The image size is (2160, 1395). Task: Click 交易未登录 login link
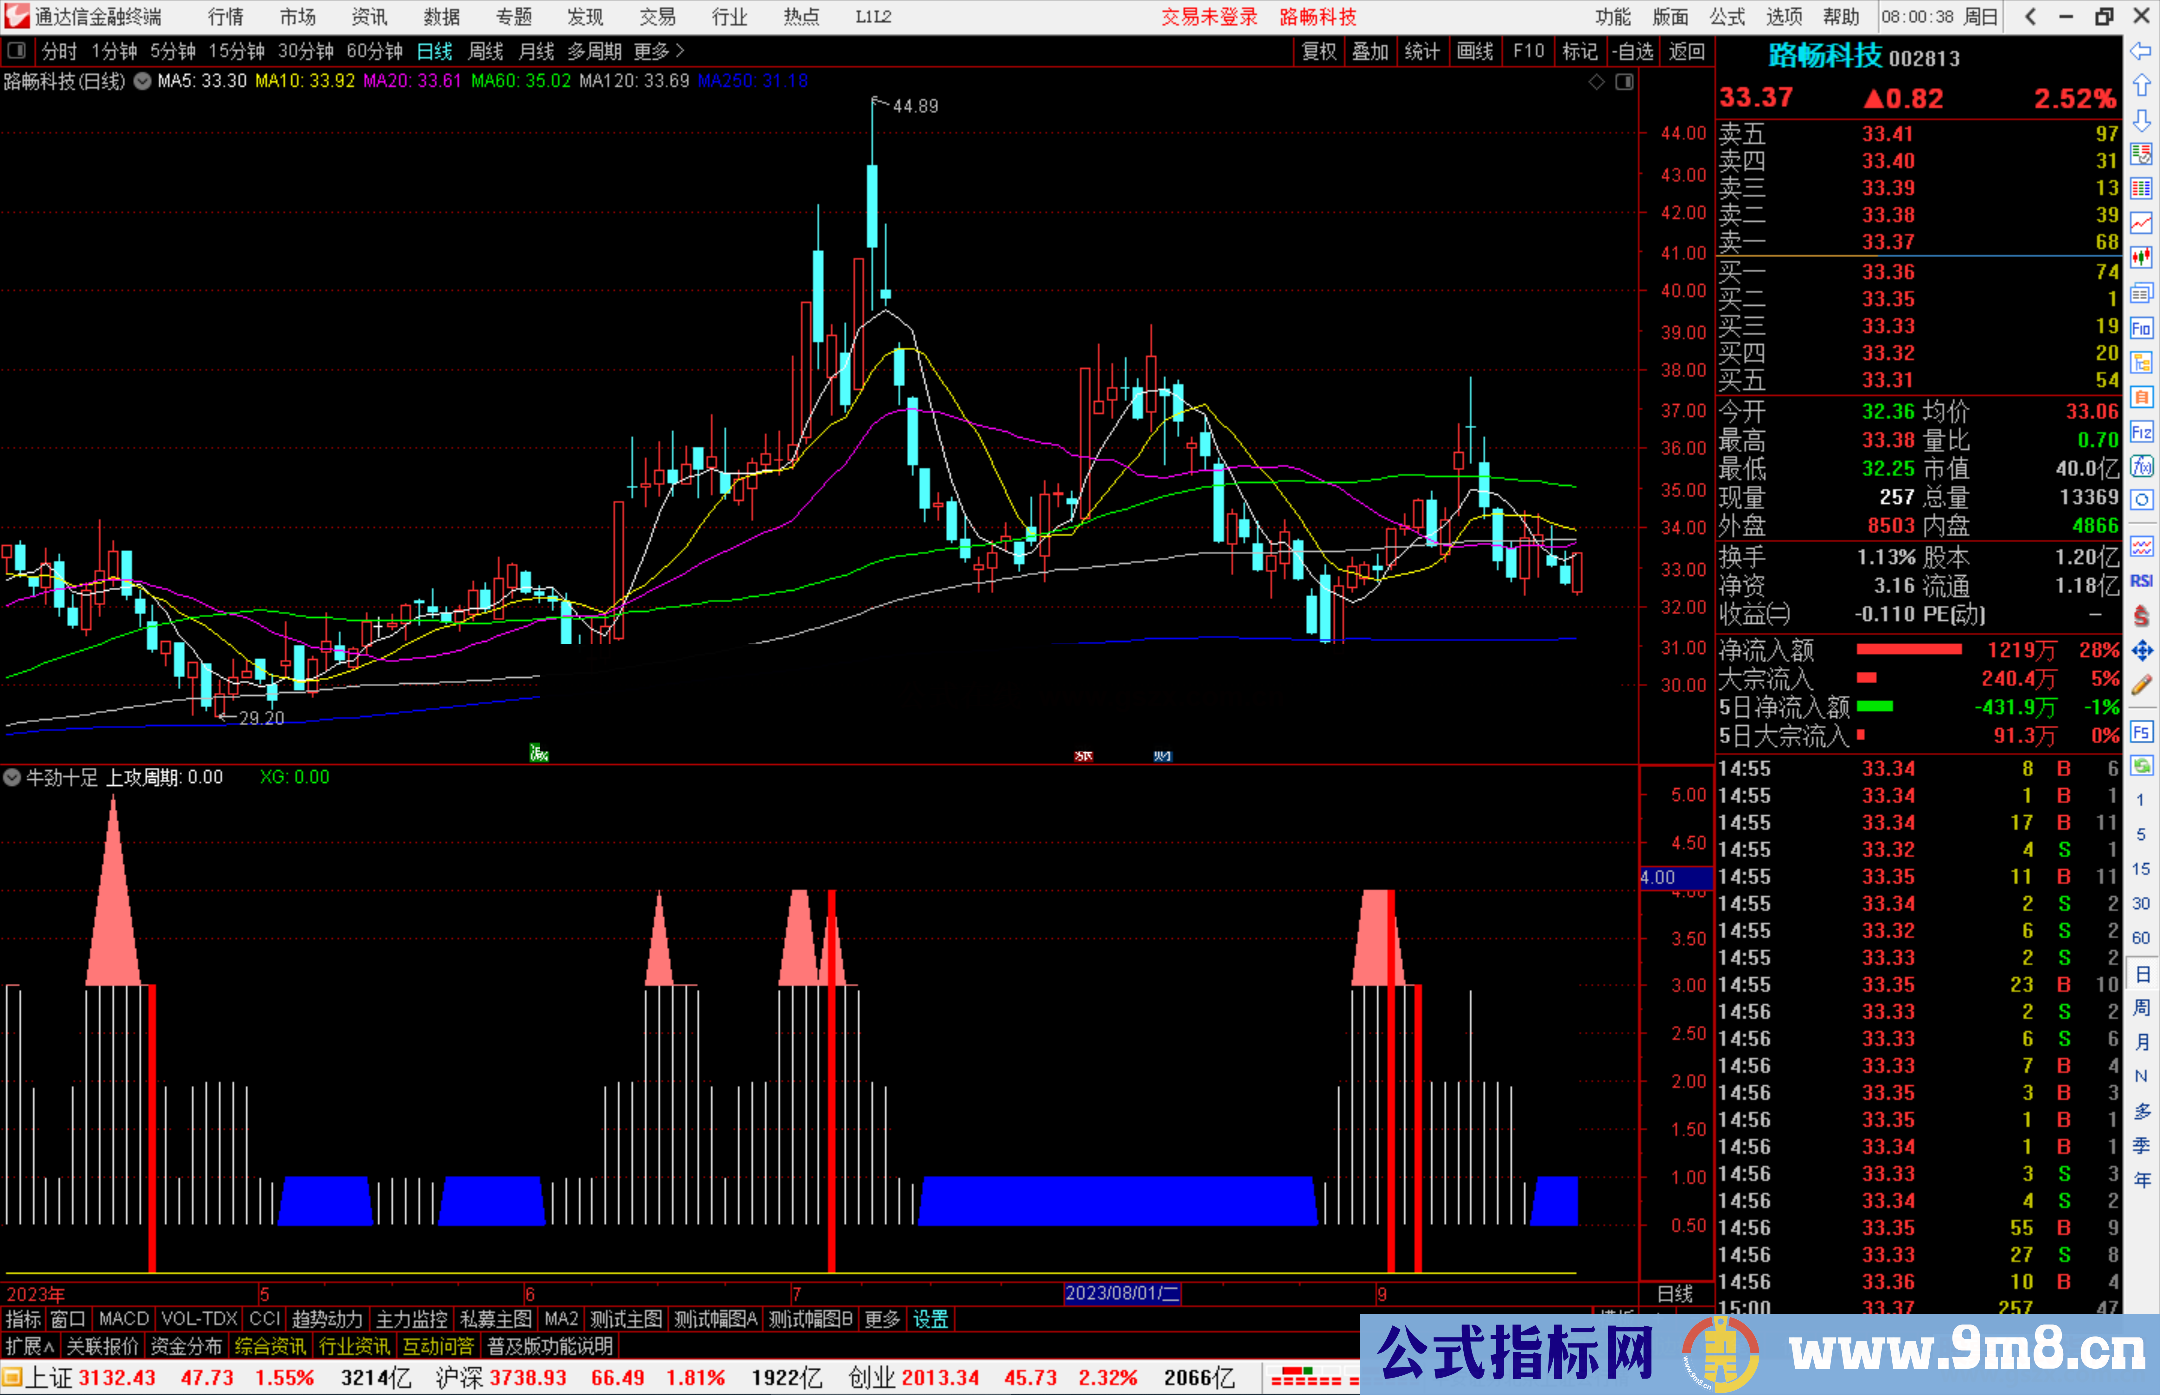pyautogui.click(x=1209, y=17)
